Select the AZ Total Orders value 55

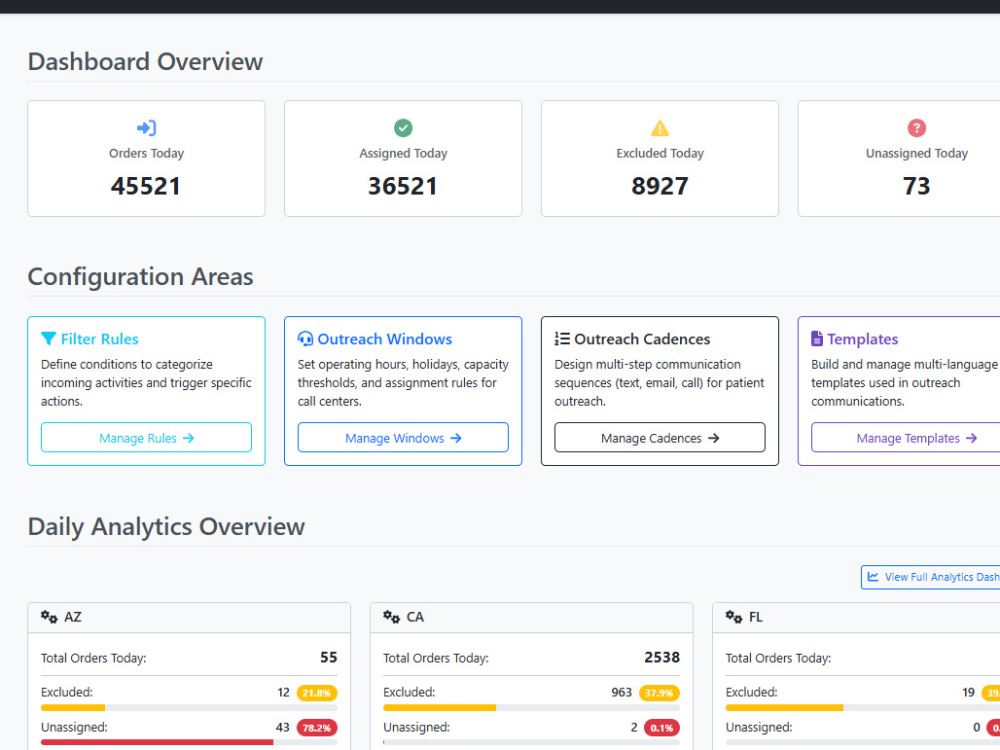tap(328, 658)
